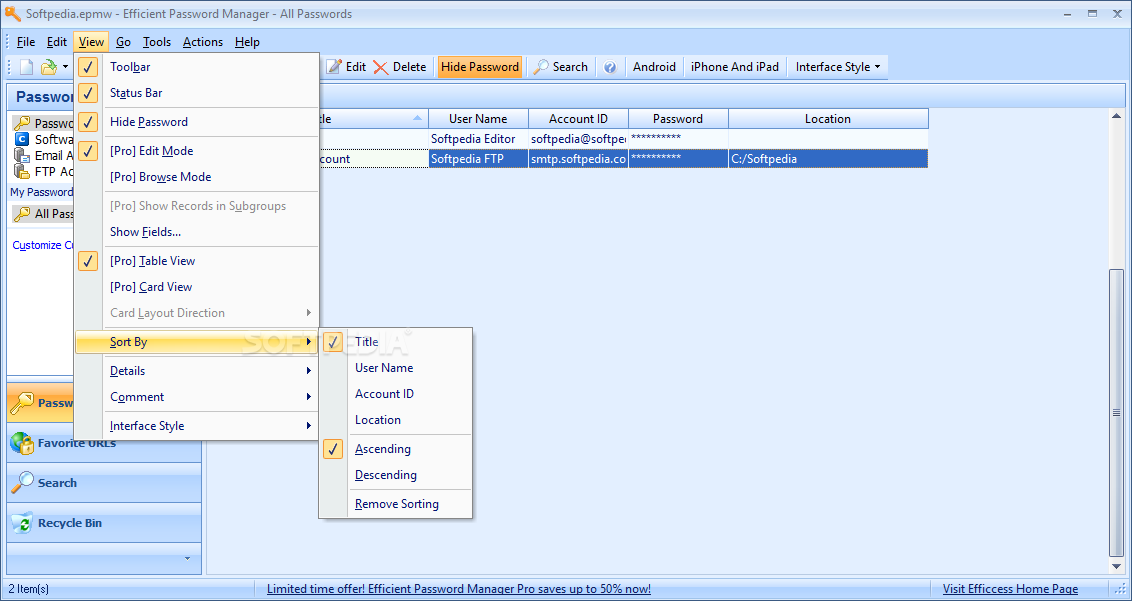1132x601 pixels.
Task: Click the Email Accounts tree item icon
Action: pyautogui.click(x=22, y=155)
